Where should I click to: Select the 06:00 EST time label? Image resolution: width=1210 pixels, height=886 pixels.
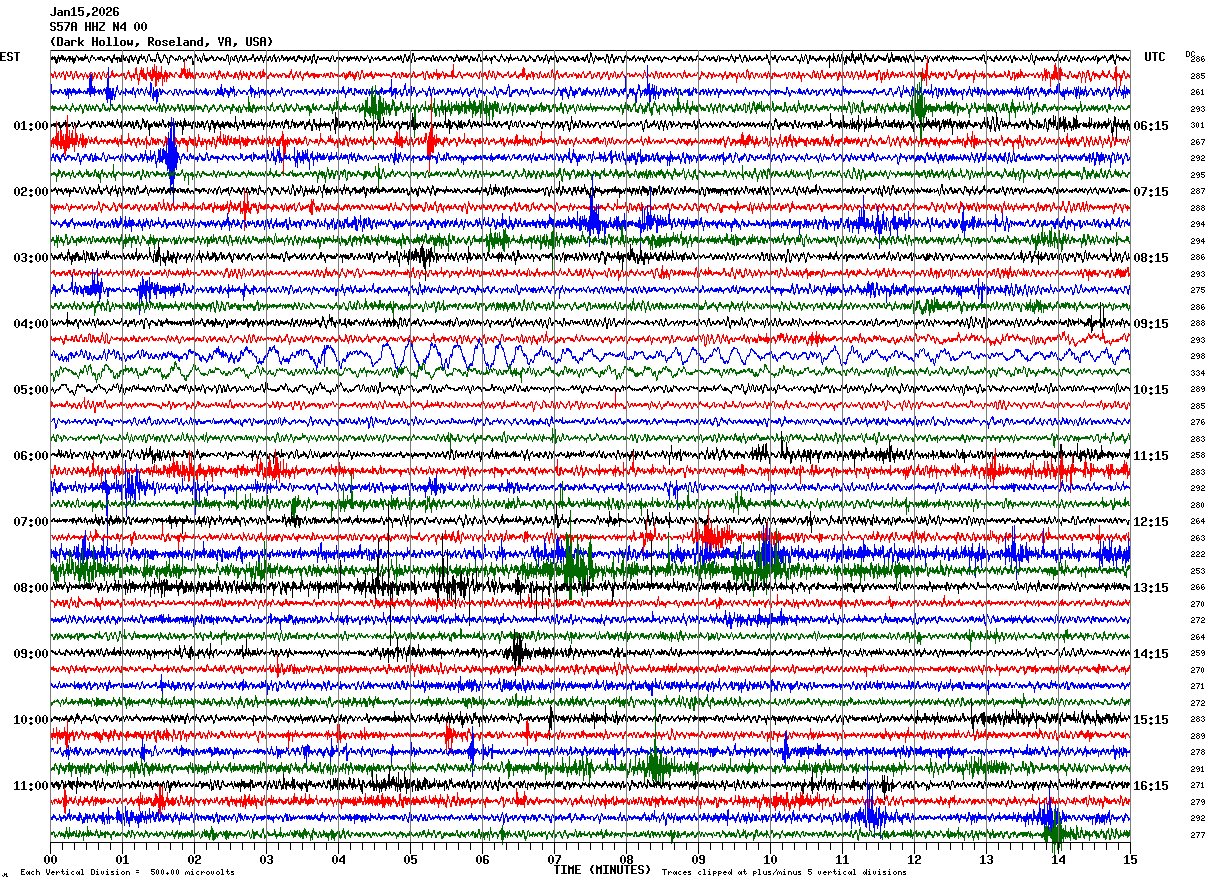click(x=30, y=456)
